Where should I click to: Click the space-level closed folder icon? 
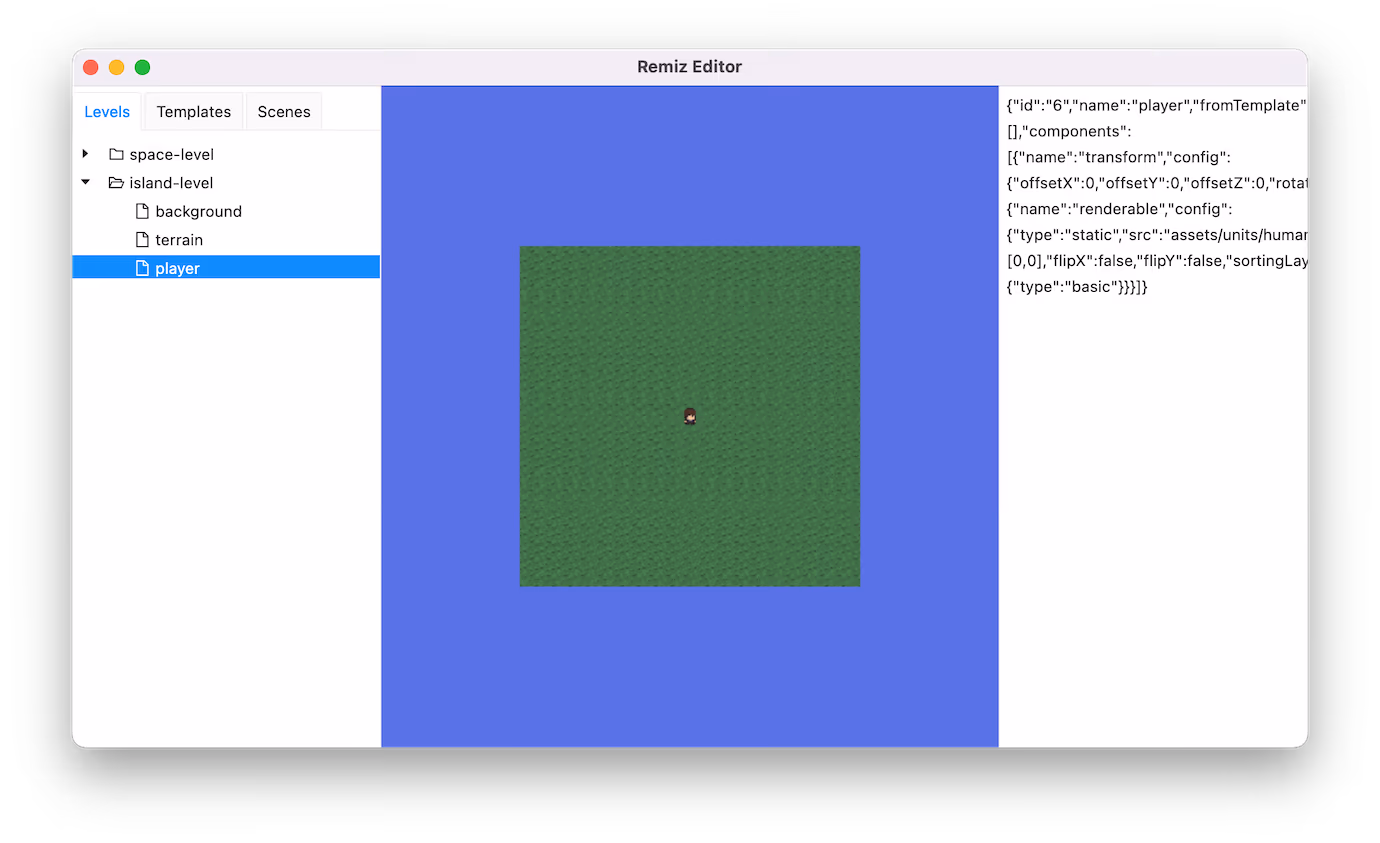click(x=116, y=154)
